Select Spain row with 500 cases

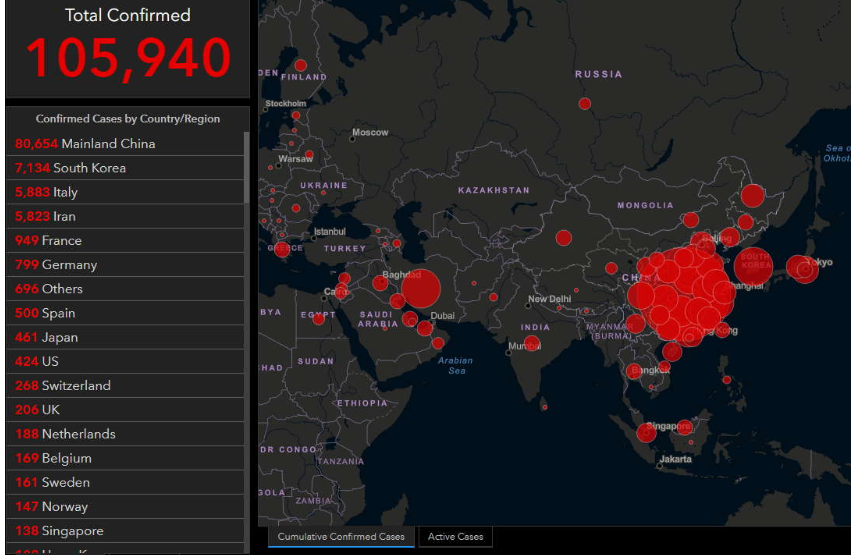point(125,313)
